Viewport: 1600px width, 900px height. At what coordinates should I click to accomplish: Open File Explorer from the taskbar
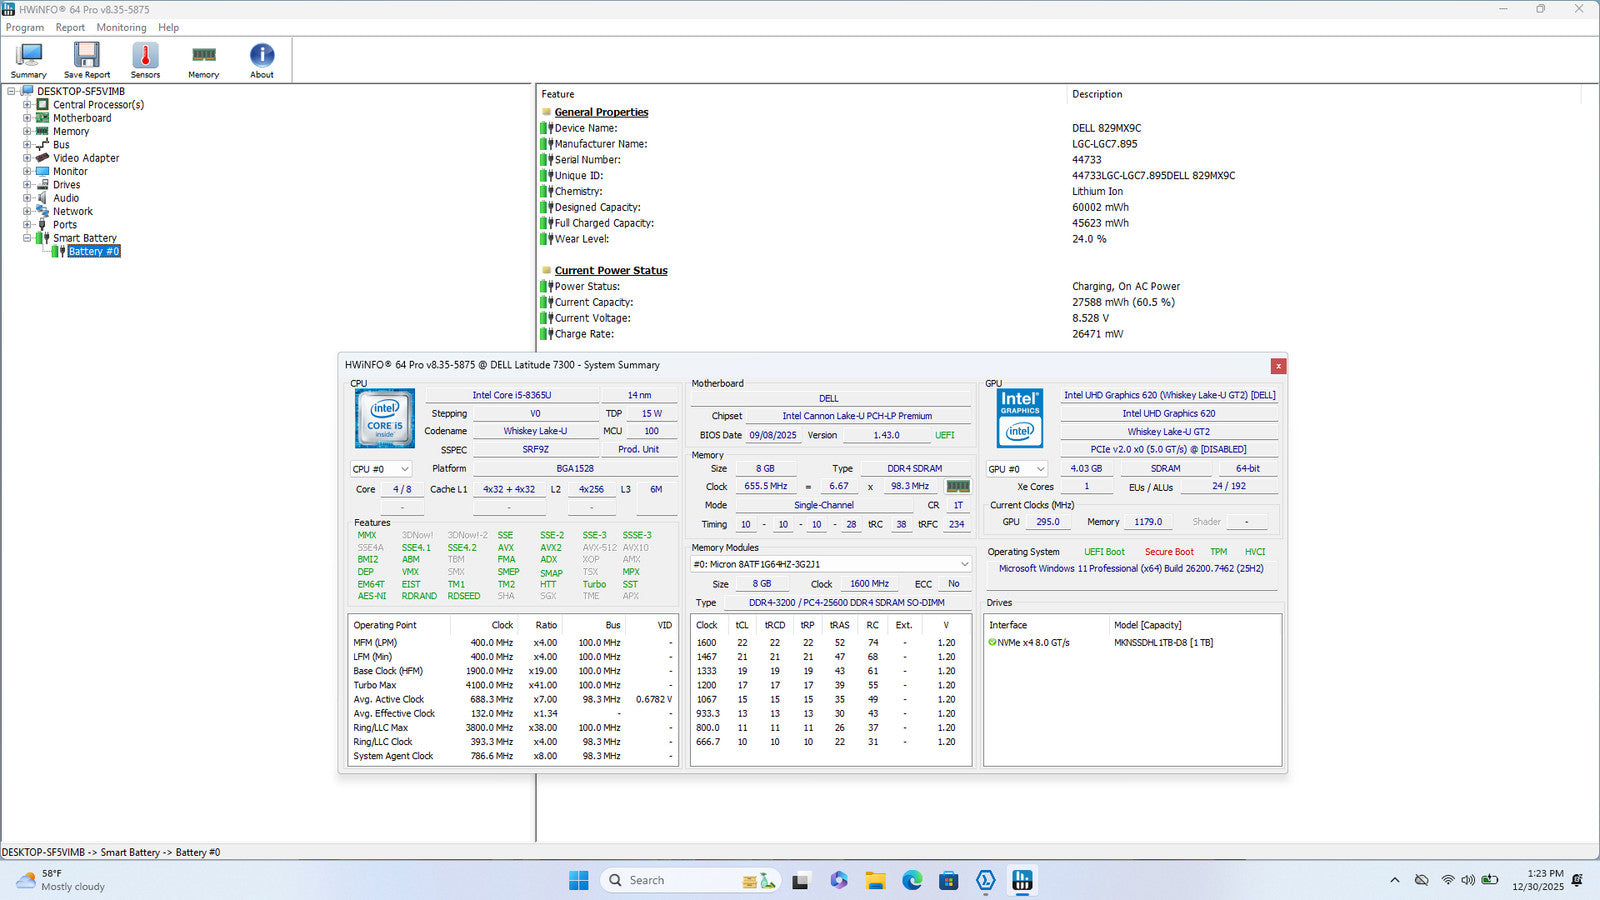pos(875,880)
